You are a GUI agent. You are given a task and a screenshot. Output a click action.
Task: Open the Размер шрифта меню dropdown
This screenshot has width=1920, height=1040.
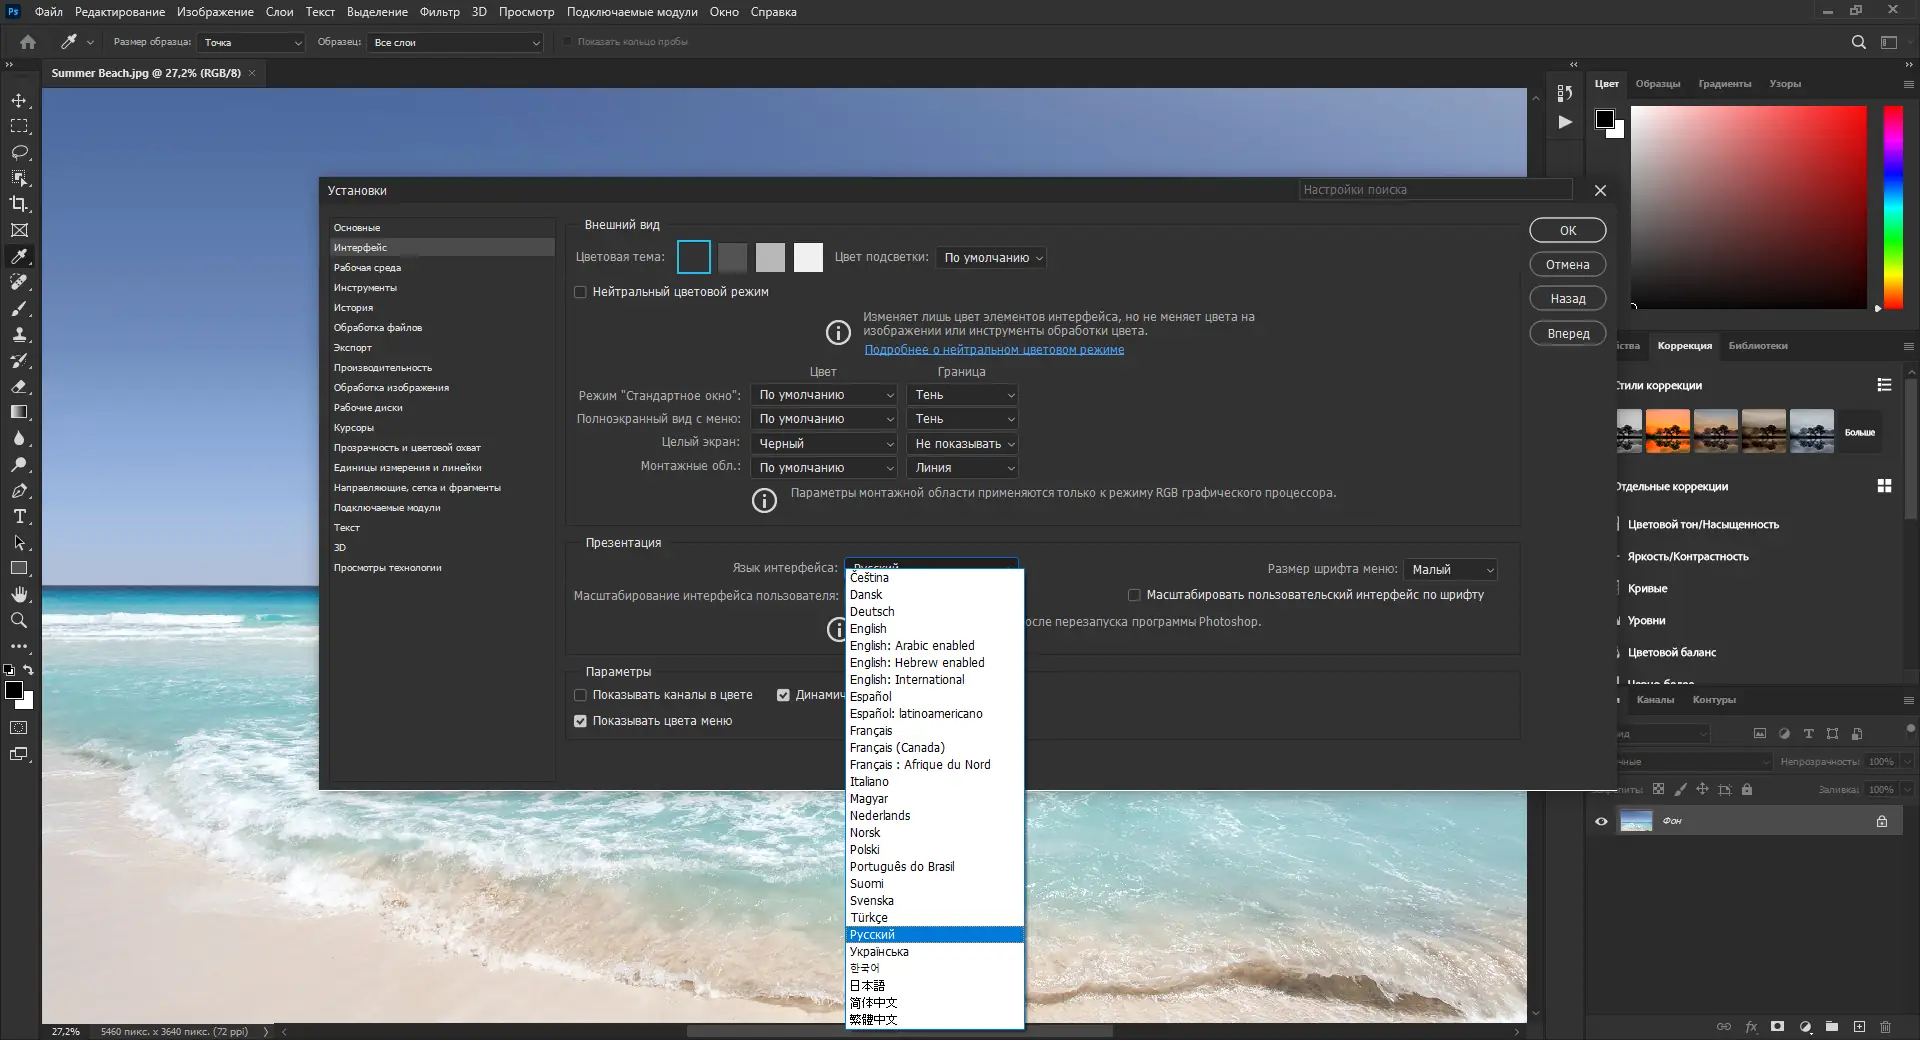pyautogui.click(x=1450, y=570)
